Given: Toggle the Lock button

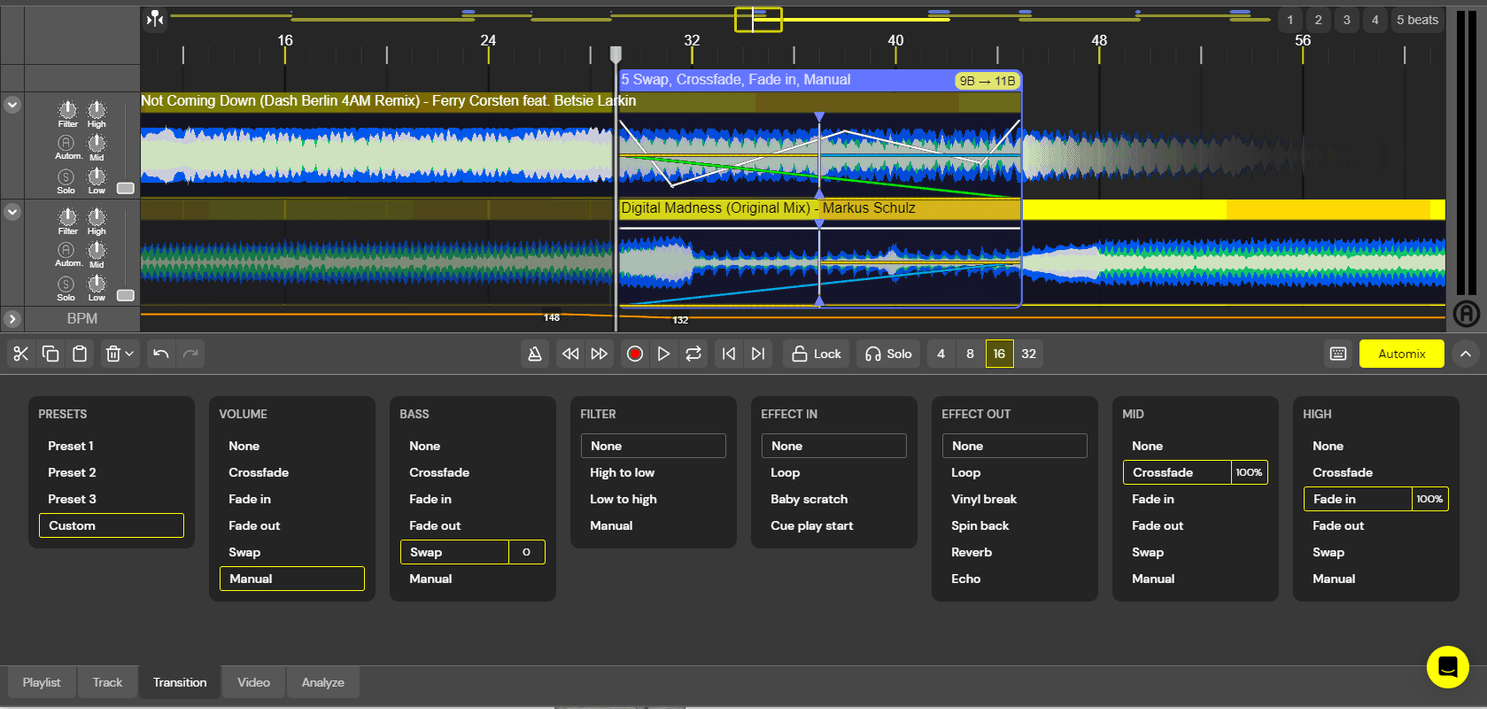Looking at the screenshot, I should (816, 353).
